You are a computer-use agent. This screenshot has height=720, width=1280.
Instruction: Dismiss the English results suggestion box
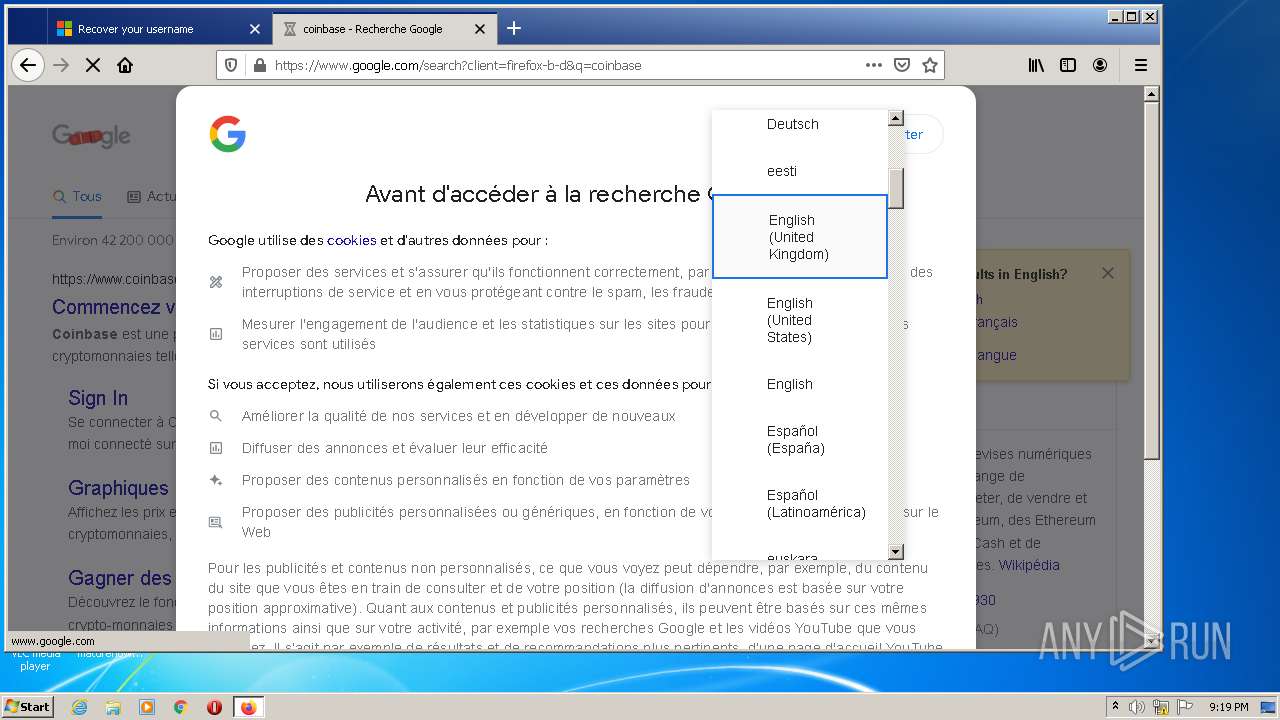click(1108, 273)
